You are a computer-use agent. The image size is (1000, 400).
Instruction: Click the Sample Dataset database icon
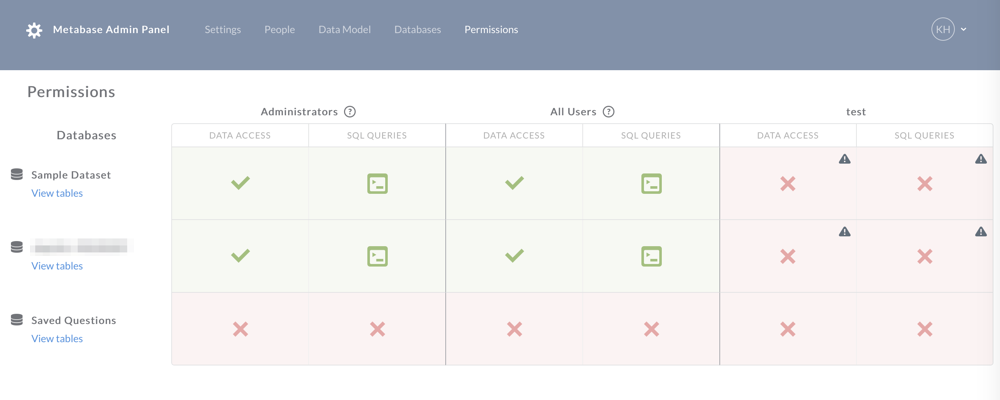point(17,175)
